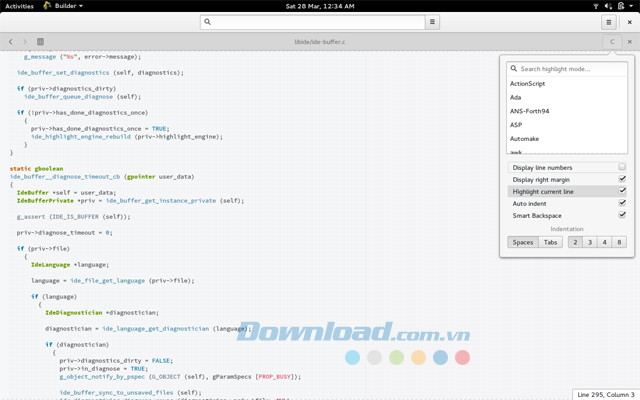Disable Smart Backspace option
Image resolution: width=640 pixels, height=400 pixels.
(x=622, y=215)
